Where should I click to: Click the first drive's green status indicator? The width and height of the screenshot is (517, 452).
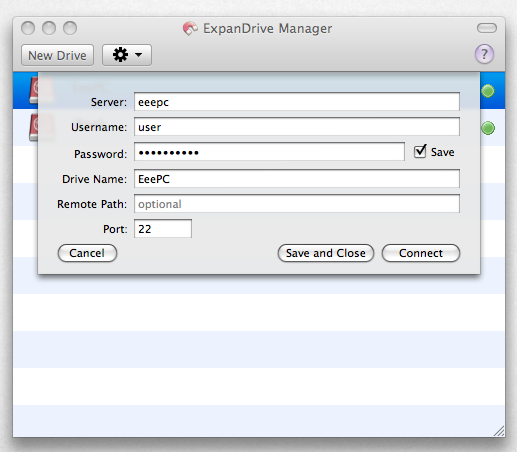(488, 91)
